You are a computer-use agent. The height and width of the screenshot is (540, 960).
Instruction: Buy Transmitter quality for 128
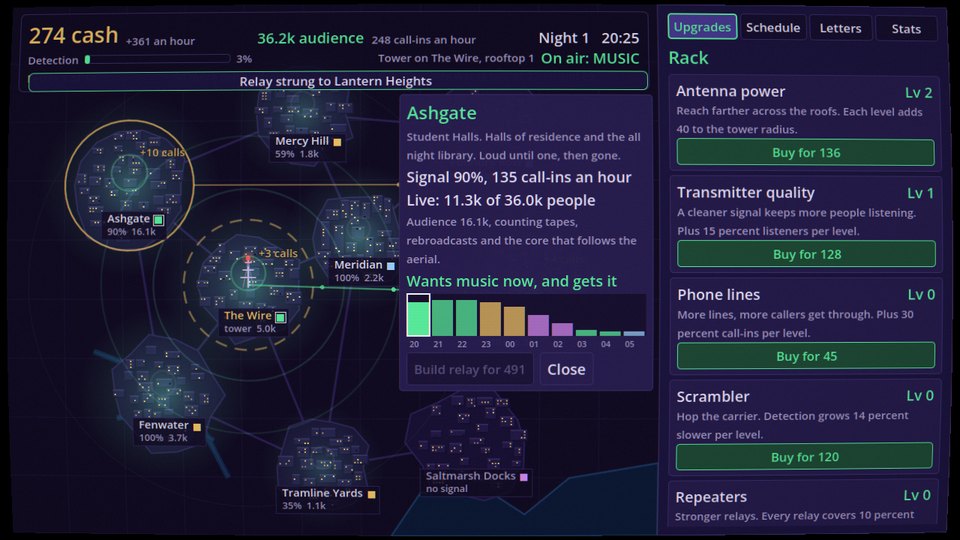point(806,254)
